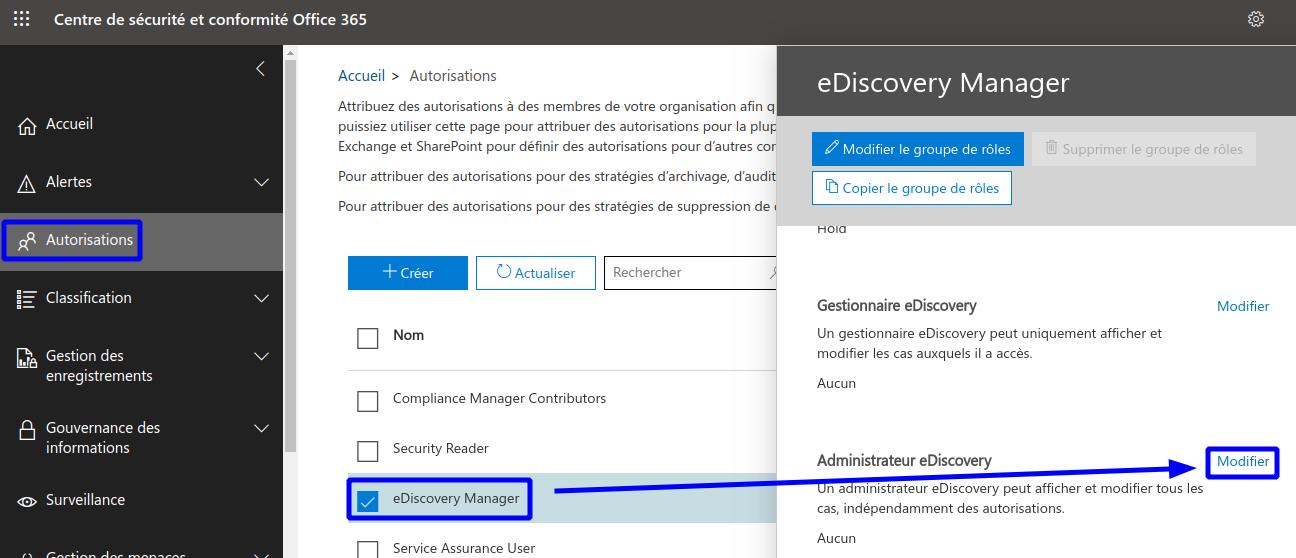The width and height of the screenshot is (1296, 558).
Task: Click the Administrateur eDiscovery heading
Action: [904, 460]
